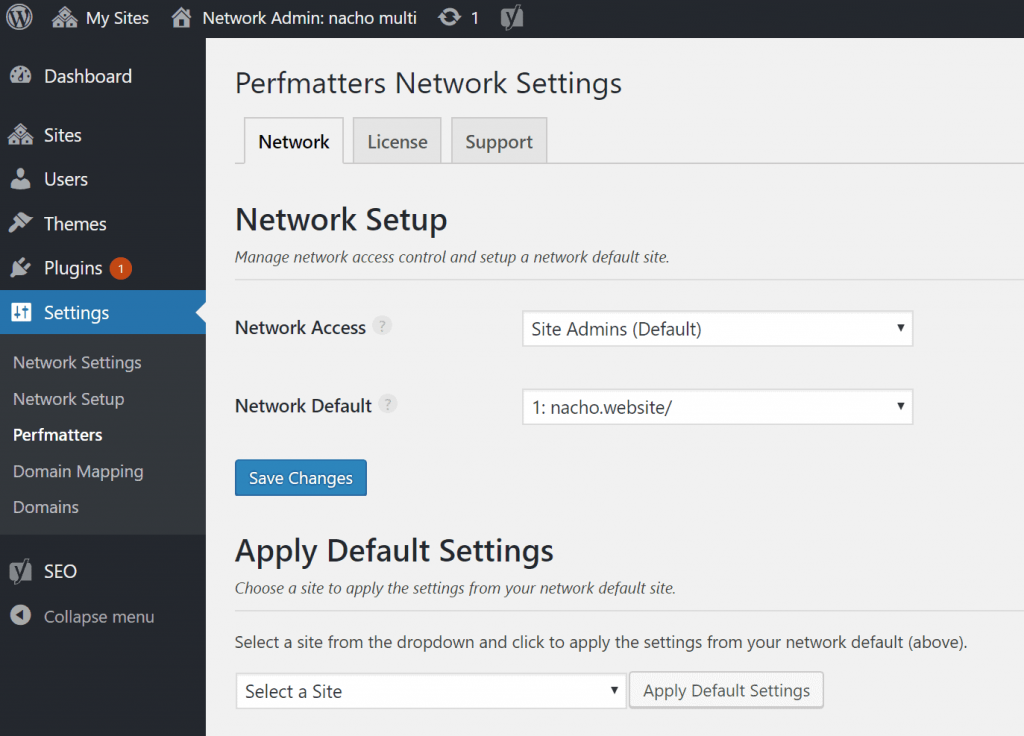Switch to the License tab
Viewport: 1024px width, 736px height.
397,142
